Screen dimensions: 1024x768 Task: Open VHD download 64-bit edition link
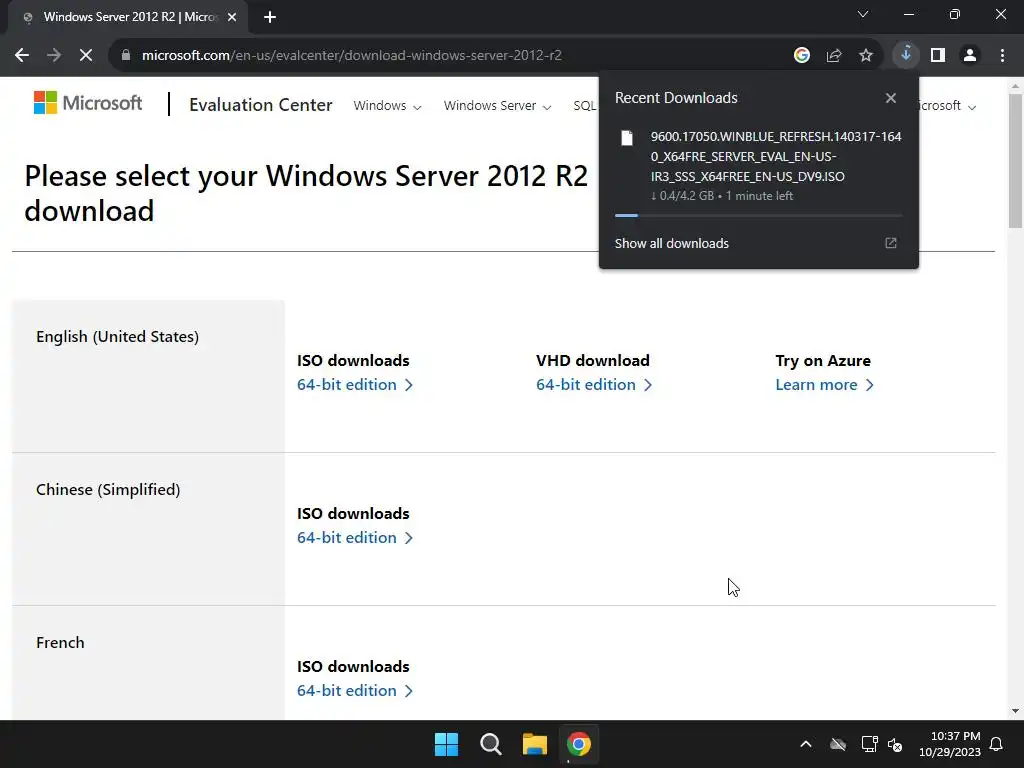[594, 385]
